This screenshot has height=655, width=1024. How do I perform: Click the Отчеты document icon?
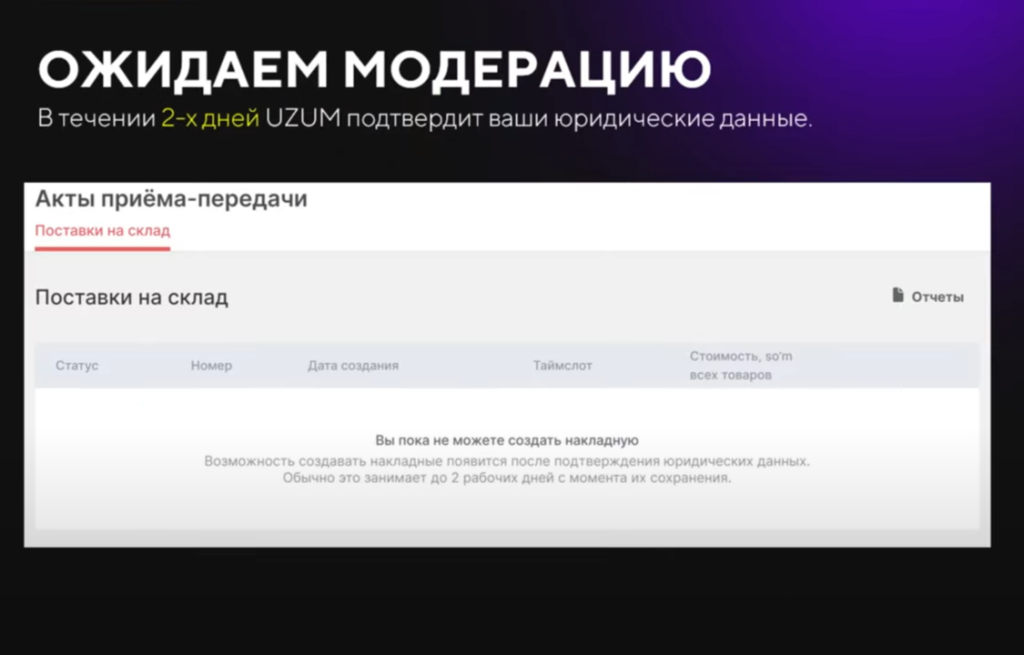point(898,295)
